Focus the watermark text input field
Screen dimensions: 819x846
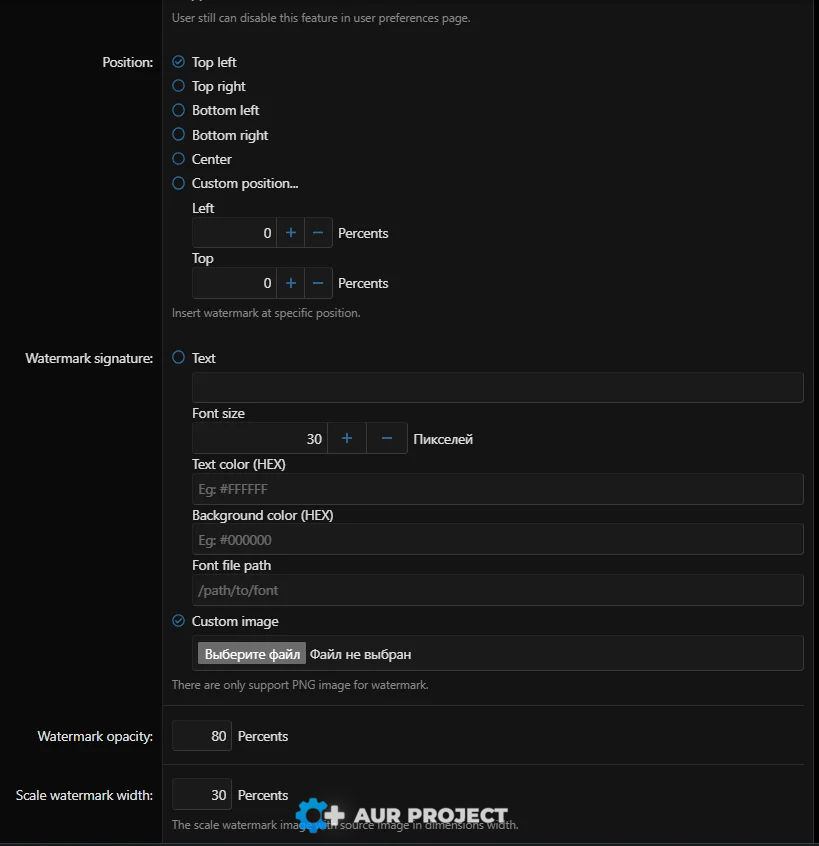tap(497, 388)
